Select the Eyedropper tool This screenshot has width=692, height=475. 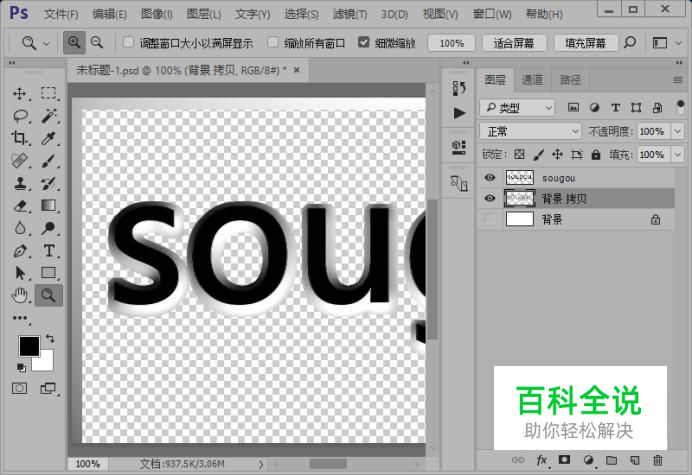49,138
